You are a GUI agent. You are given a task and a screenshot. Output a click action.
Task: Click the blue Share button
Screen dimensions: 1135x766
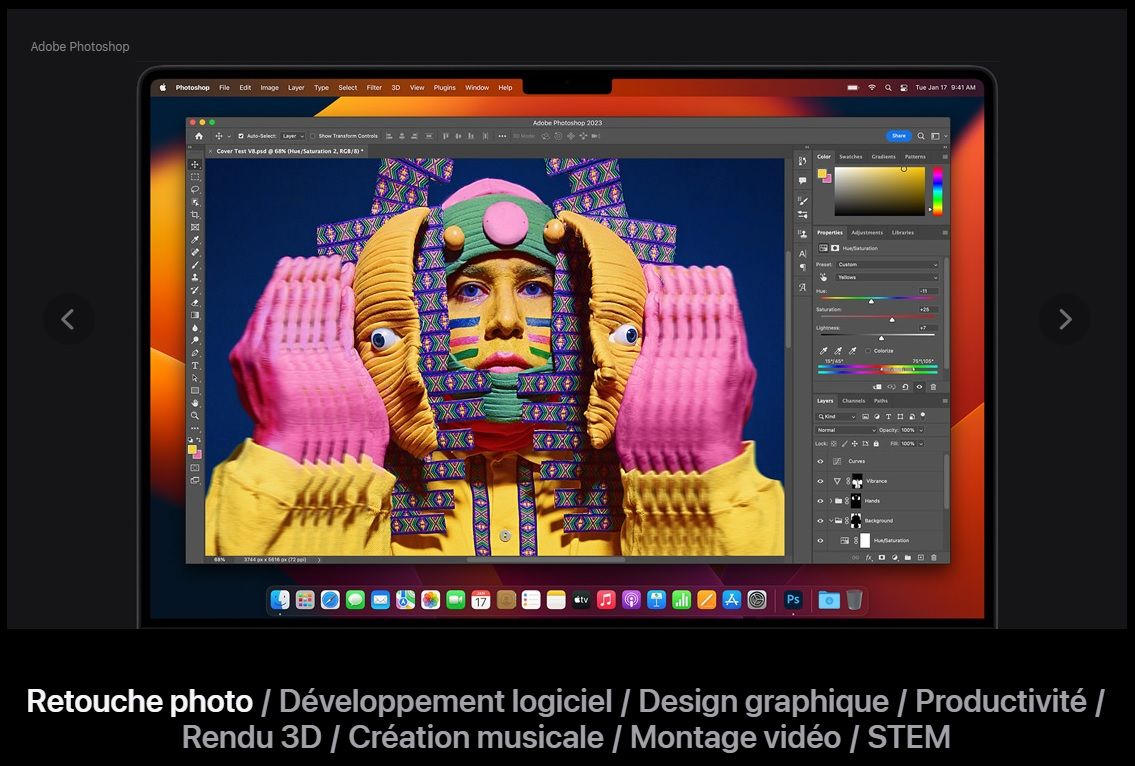pos(898,136)
